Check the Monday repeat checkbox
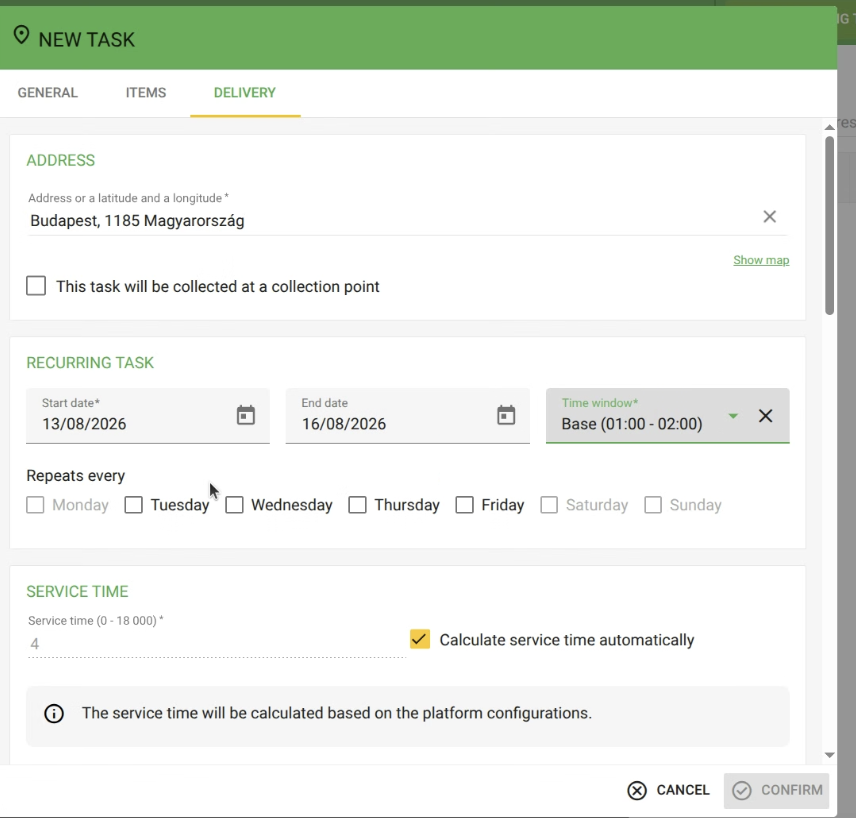This screenshot has width=856, height=818. click(35, 505)
